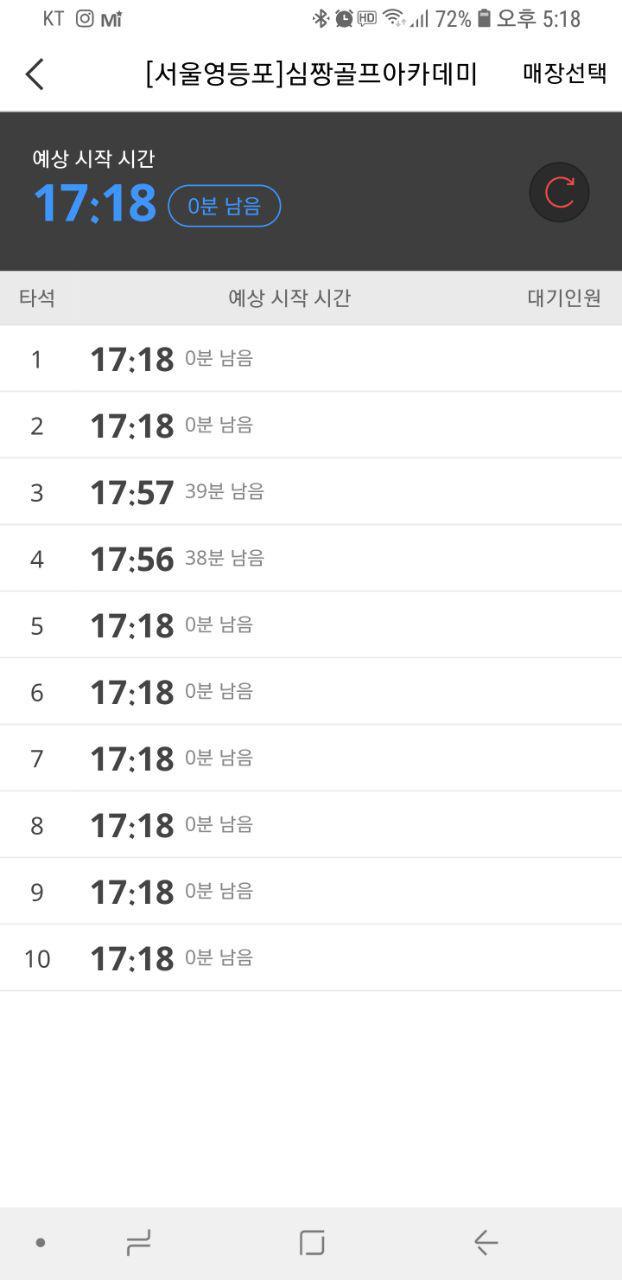Select bay 1 row at 17:18
The width and height of the screenshot is (622, 1280).
tap(311, 359)
